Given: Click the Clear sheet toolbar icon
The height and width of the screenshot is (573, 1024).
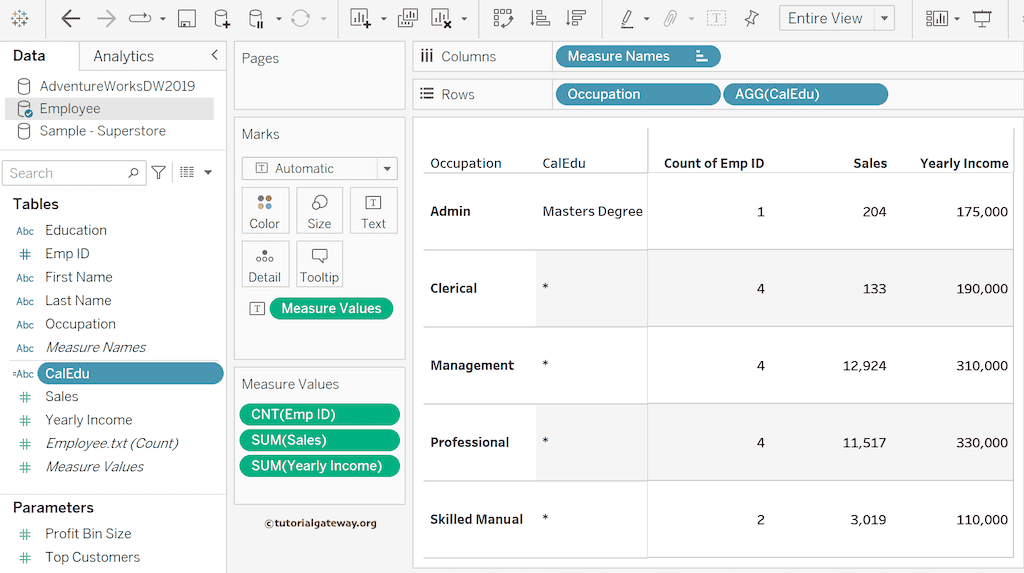Looking at the screenshot, I should click(441, 19).
